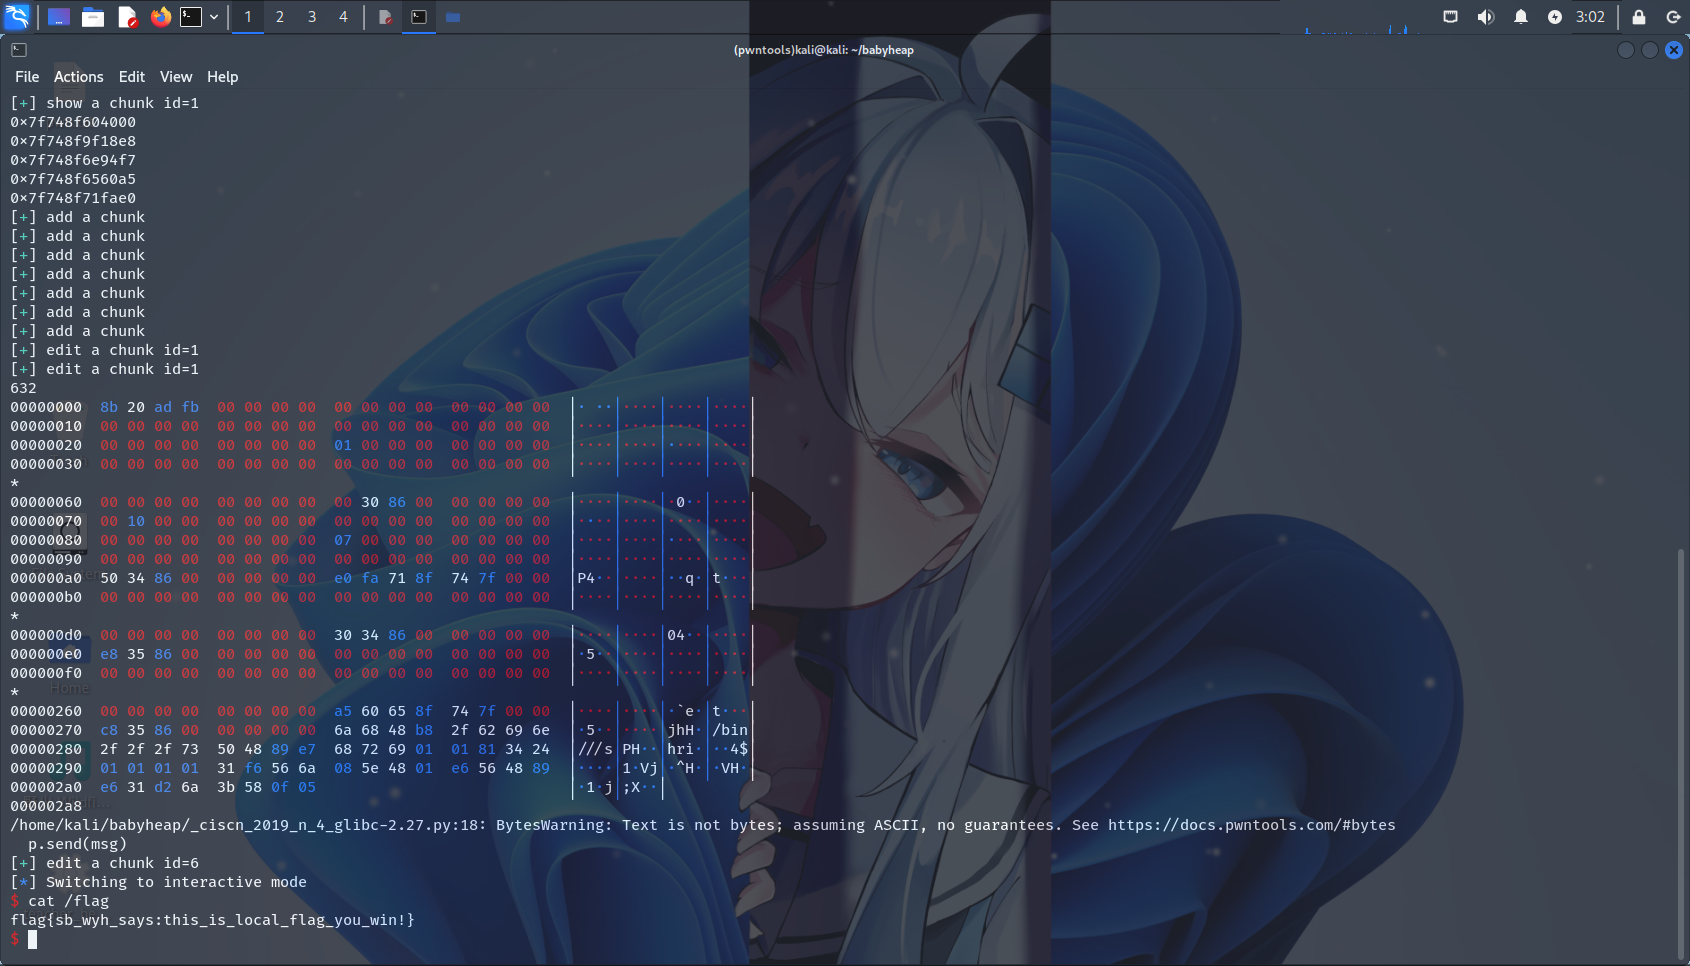
Task: Open the Actions menu in terminal
Action: [78, 77]
